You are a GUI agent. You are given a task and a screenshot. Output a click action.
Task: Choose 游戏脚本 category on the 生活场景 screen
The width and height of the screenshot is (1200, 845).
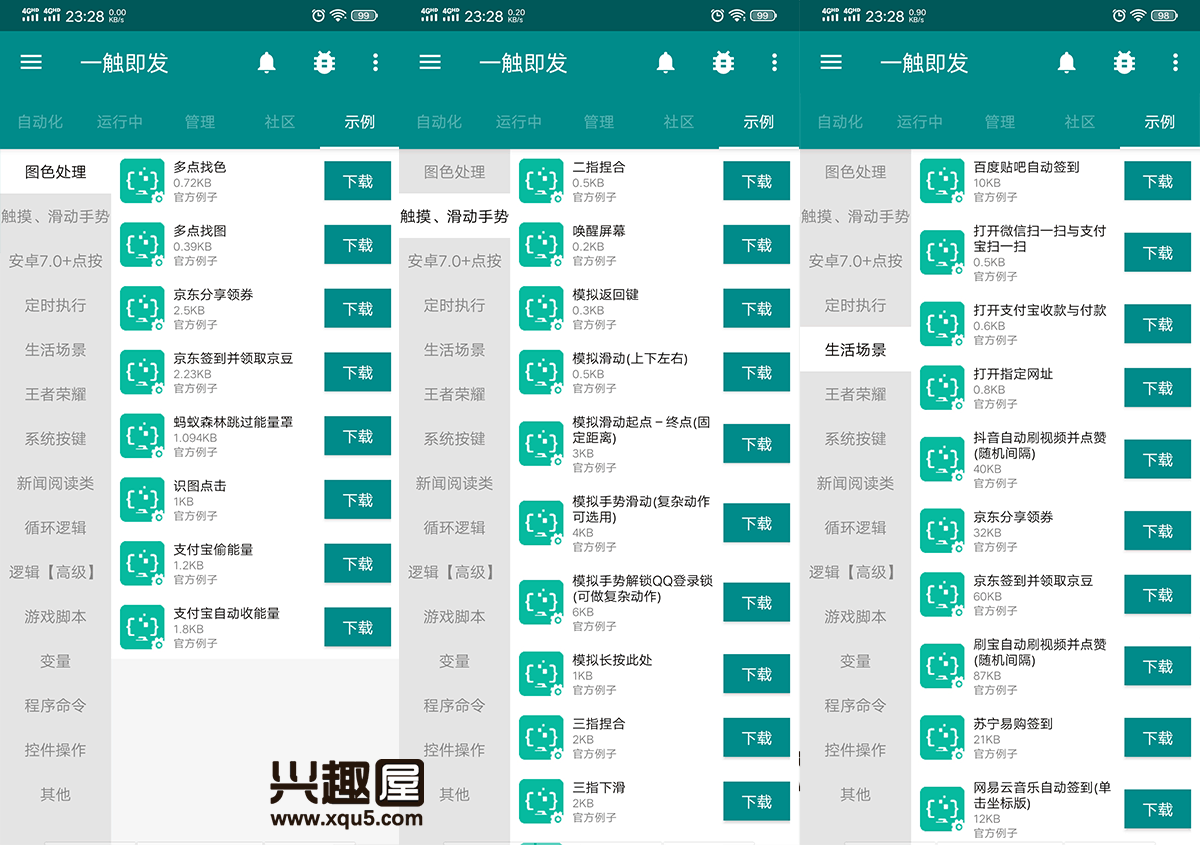click(856, 616)
